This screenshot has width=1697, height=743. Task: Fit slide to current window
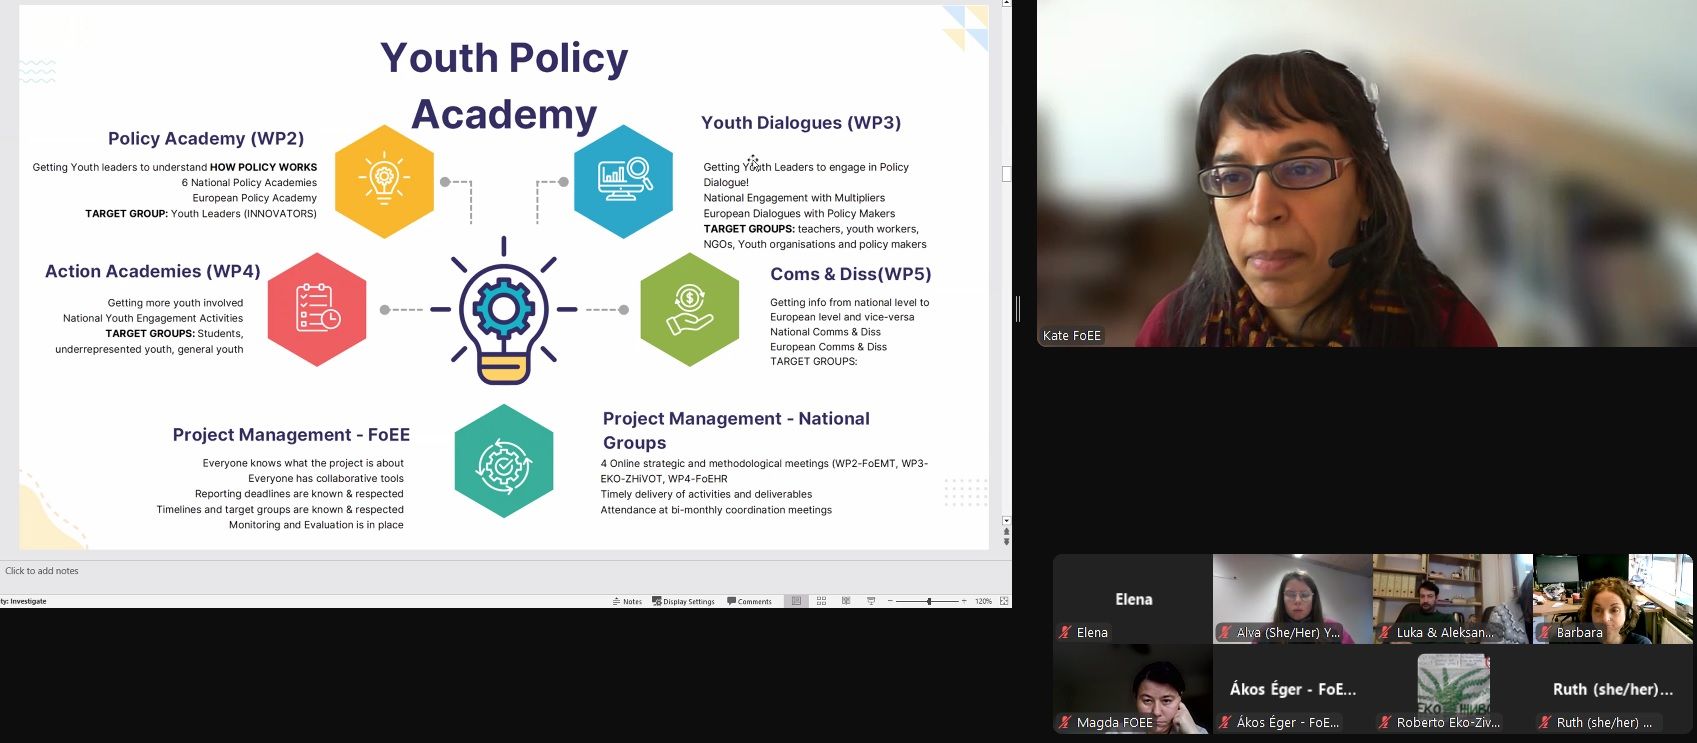pyautogui.click(x=1004, y=601)
